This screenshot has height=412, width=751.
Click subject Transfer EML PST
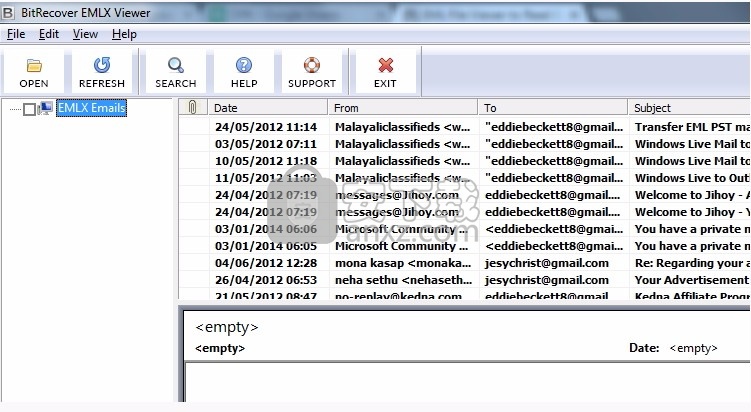(x=692, y=127)
